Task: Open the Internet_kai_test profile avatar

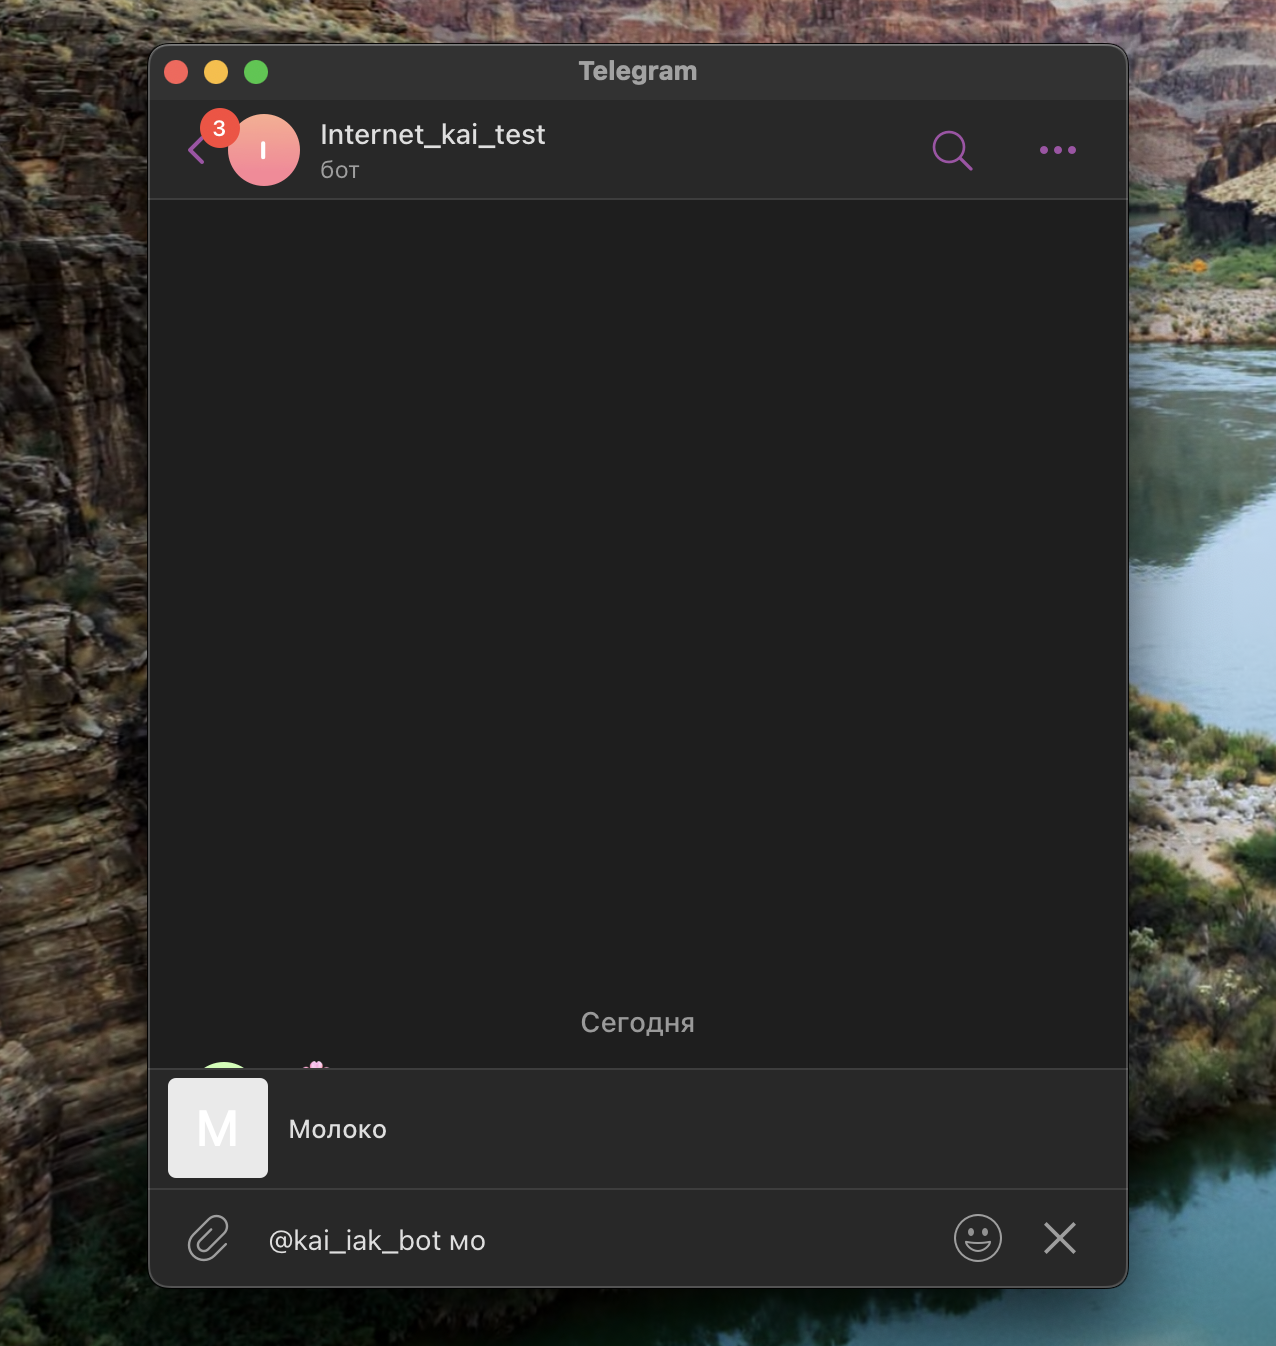Action: coord(265,152)
